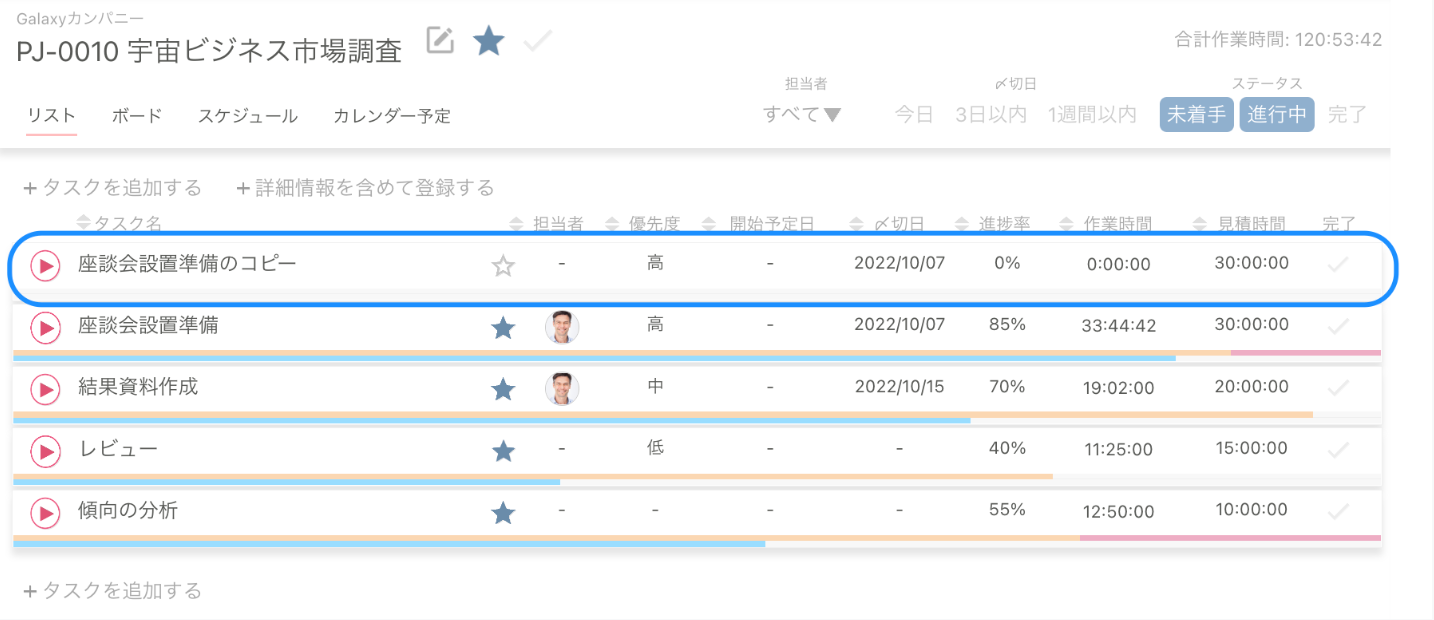Switch to the ボード tab

coord(136,116)
